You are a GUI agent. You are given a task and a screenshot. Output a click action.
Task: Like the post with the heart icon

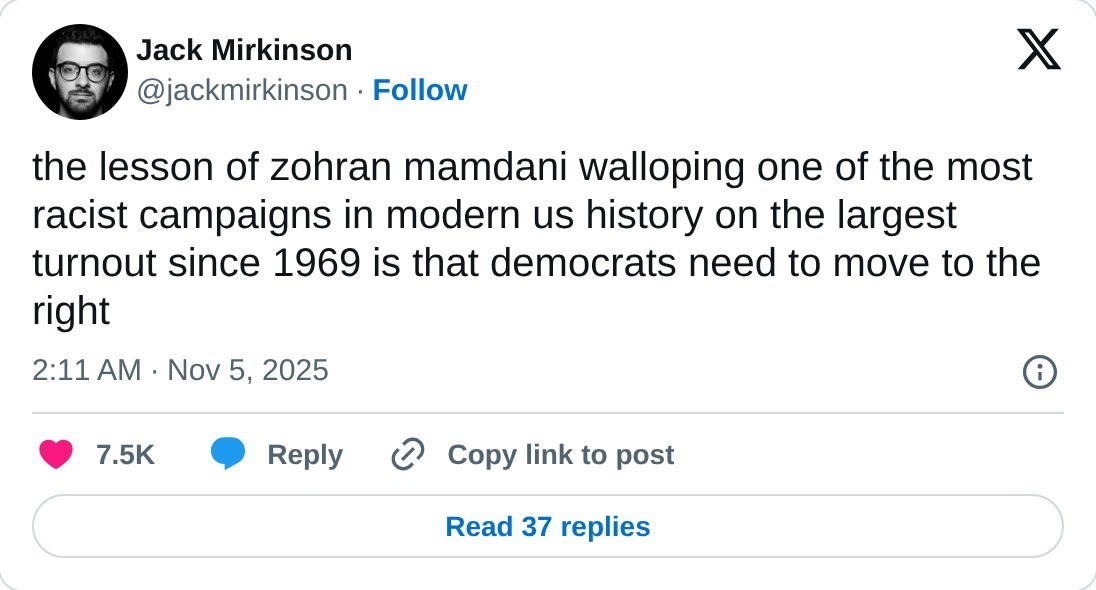tap(56, 455)
